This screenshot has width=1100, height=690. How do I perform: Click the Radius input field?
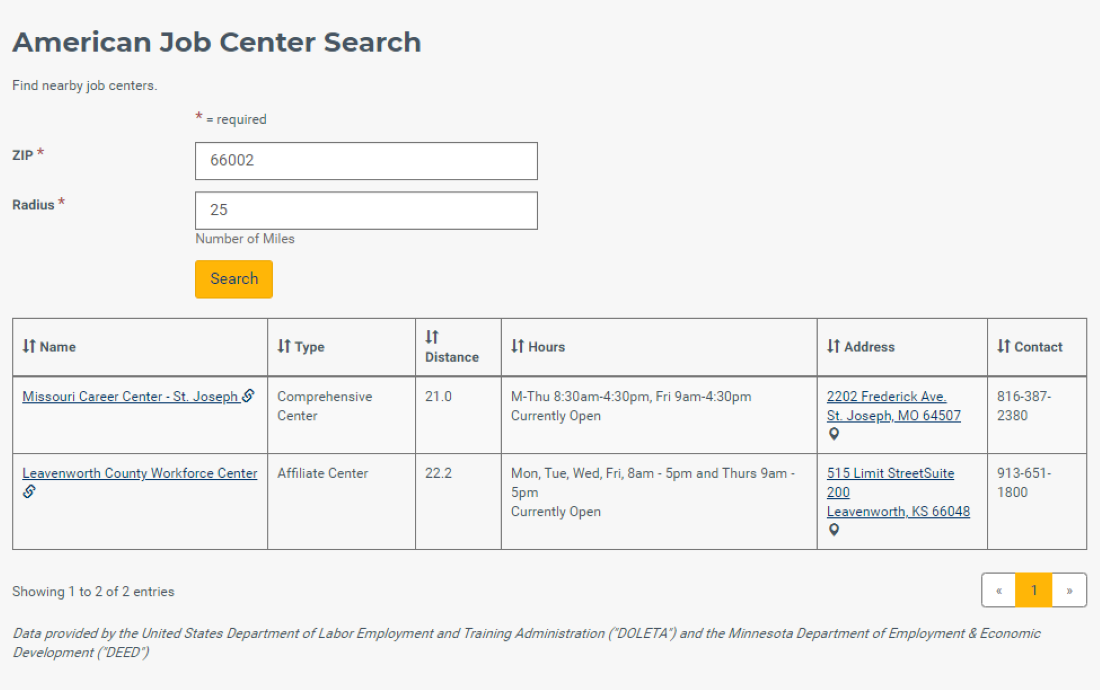tap(366, 210)
